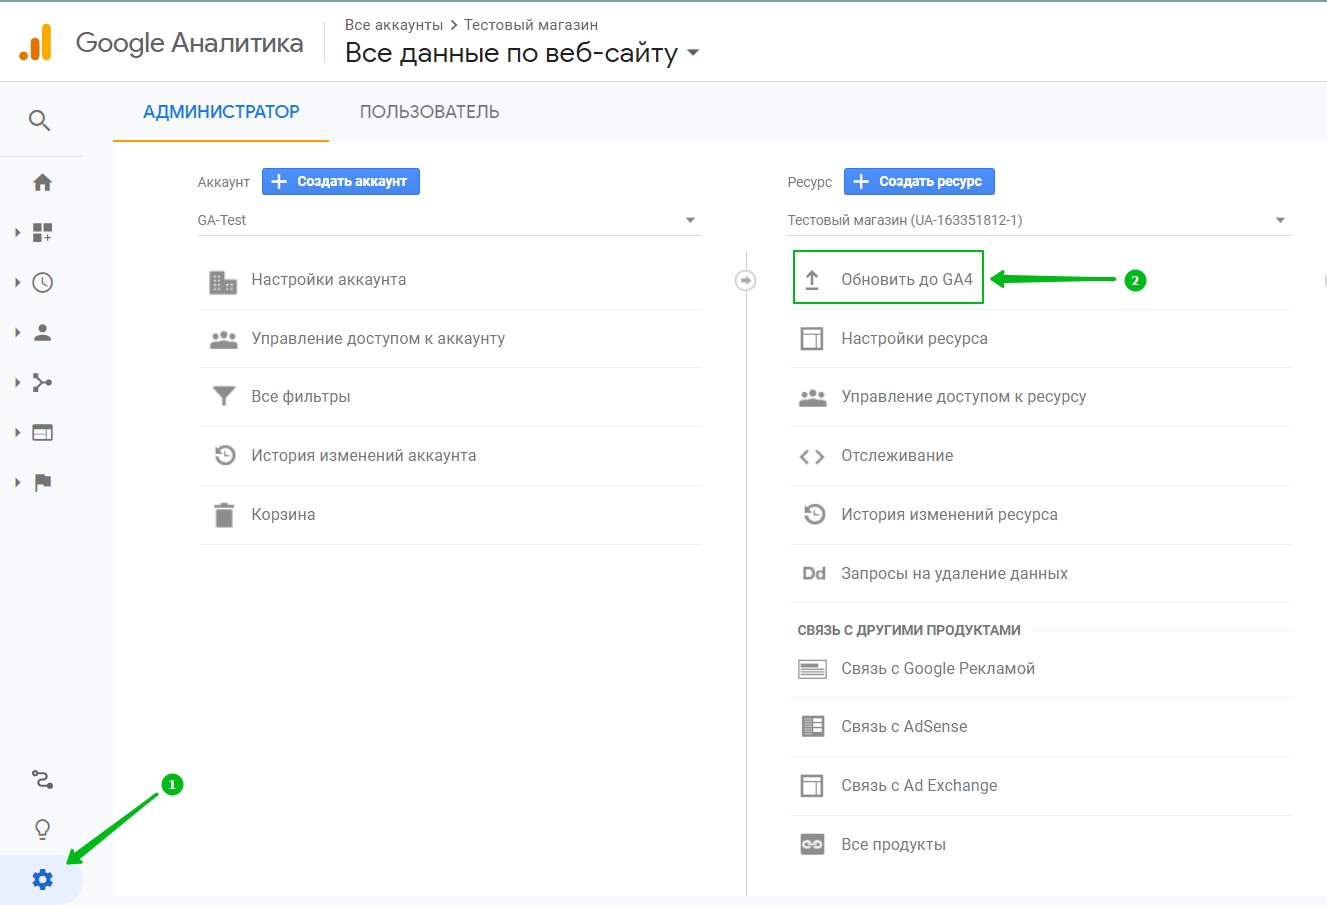Click funnel icon for Все фильтры

tap(224, 397)
